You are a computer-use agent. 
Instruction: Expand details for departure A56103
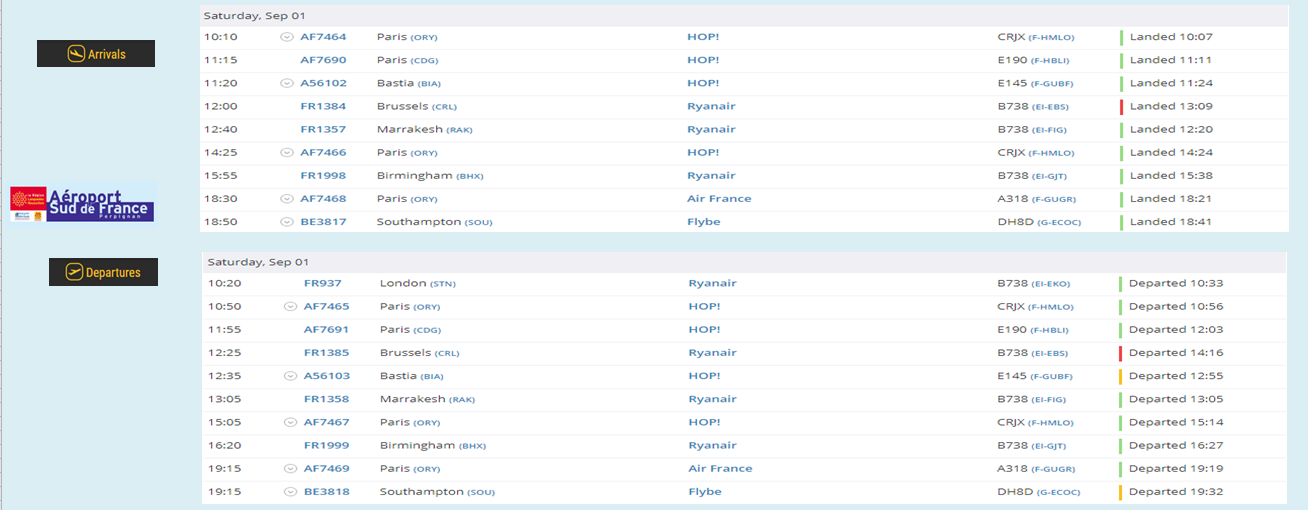[x=290, y=376]
